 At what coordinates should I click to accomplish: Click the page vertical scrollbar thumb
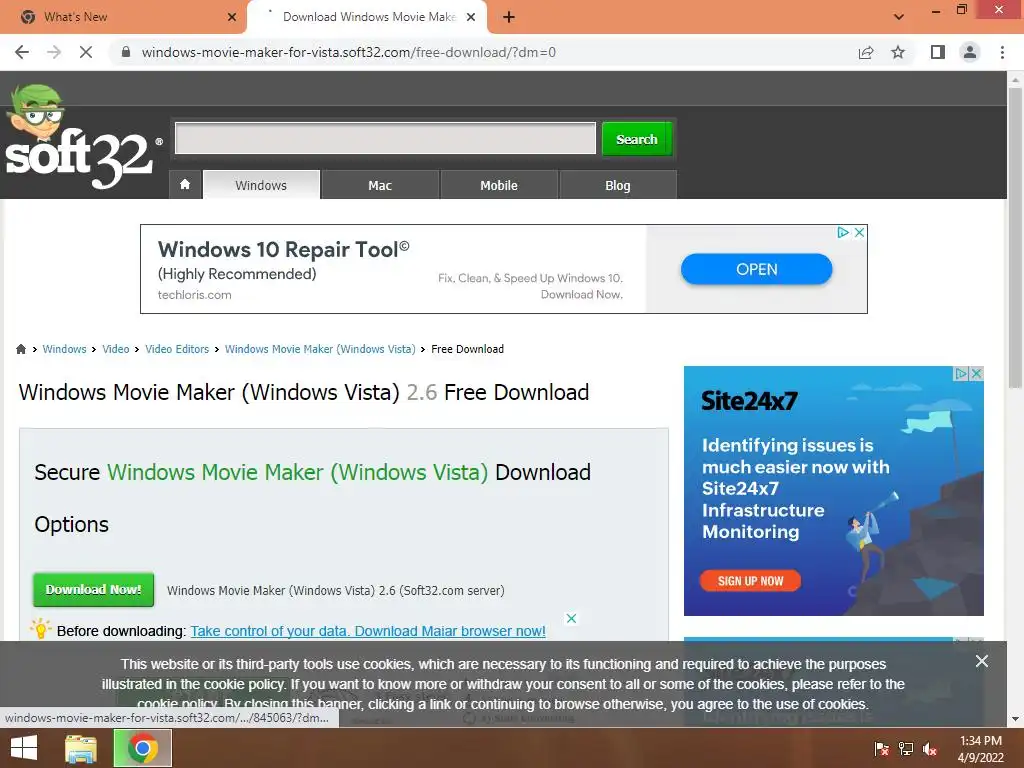click(1015, 238)
